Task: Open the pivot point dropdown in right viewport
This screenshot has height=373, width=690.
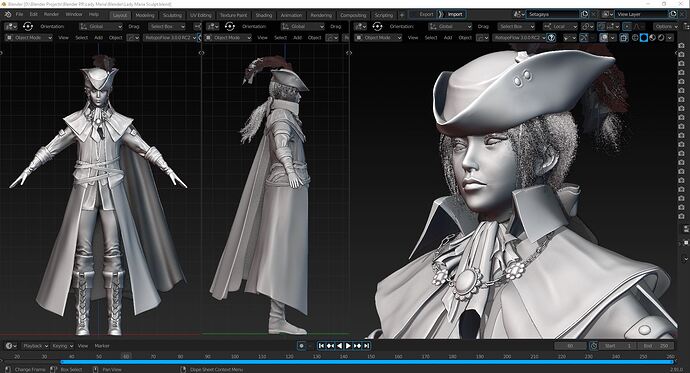Action: click(x=587, y=26)
